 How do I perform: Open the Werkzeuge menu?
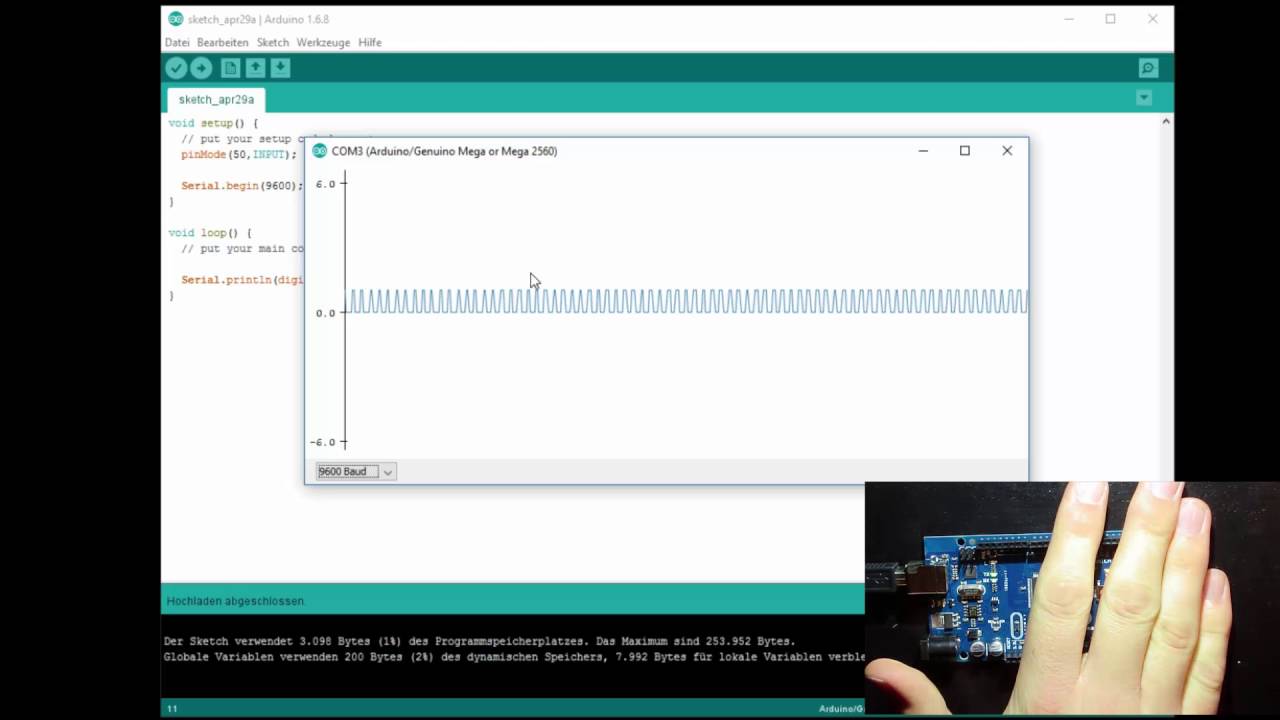pos(323,43)
